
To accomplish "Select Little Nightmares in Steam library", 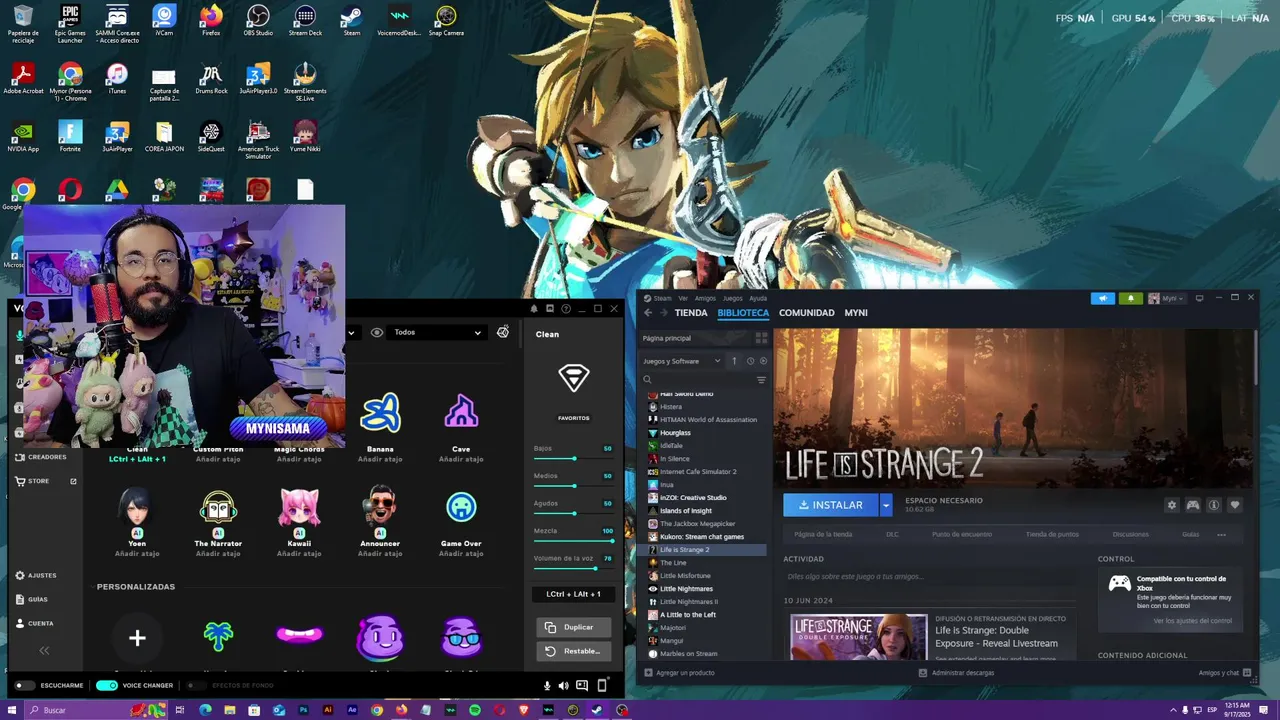I will click(685, 589).
